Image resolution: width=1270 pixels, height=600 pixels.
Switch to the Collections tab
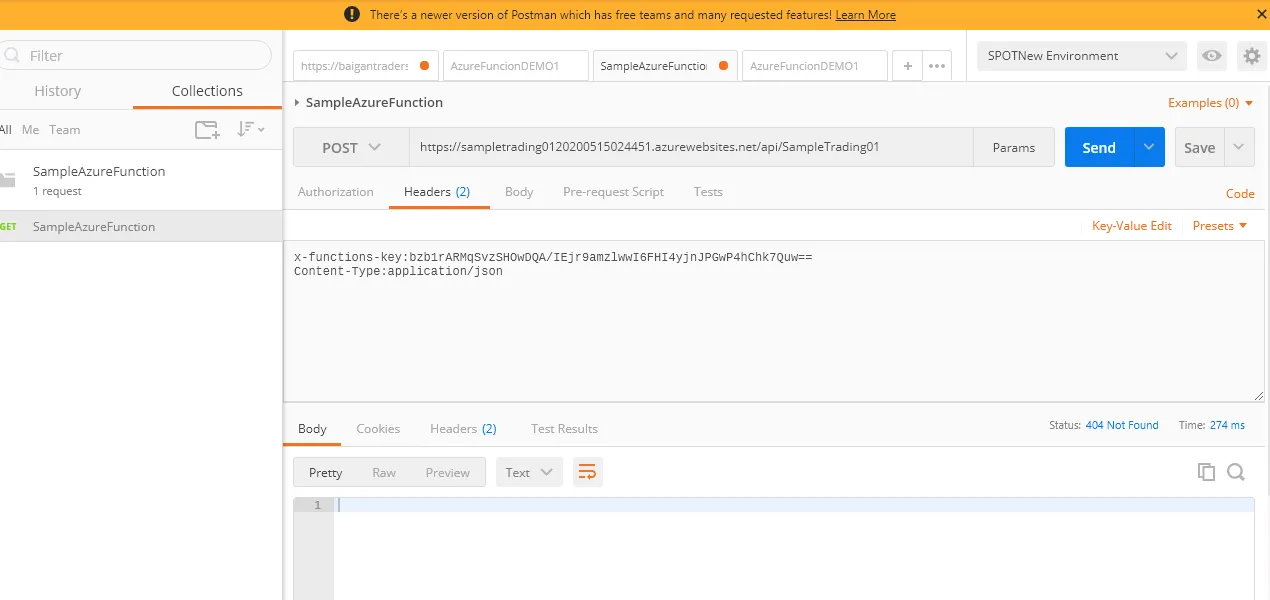point(207,91)
